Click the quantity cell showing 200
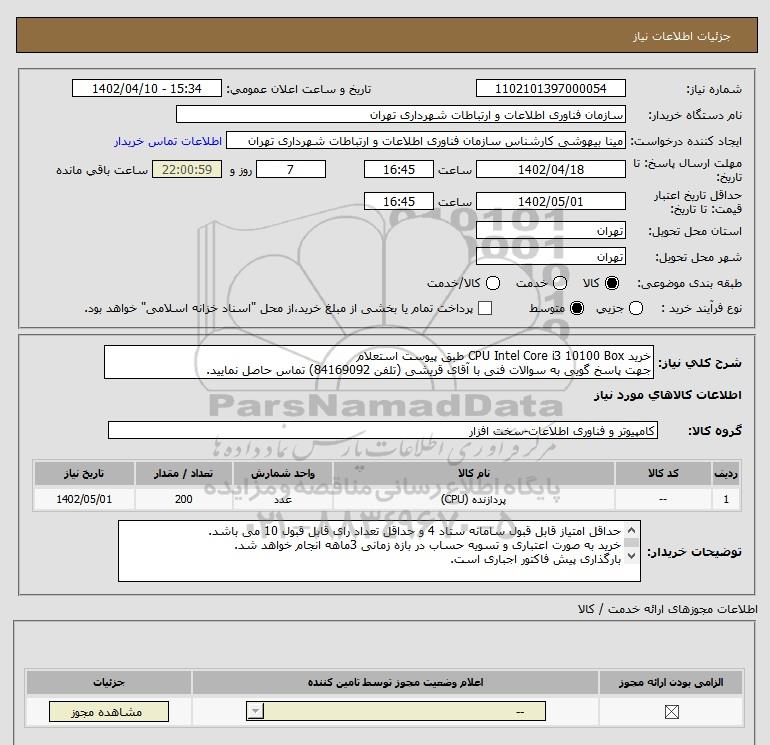The image size is (770, 745). pos(184,499)
